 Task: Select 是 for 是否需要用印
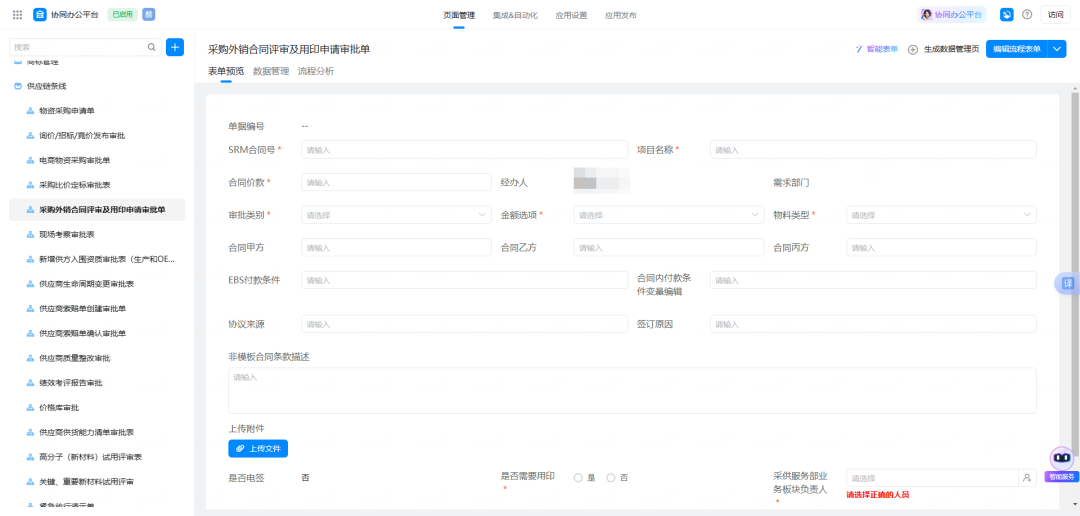[x=578, y=478]
